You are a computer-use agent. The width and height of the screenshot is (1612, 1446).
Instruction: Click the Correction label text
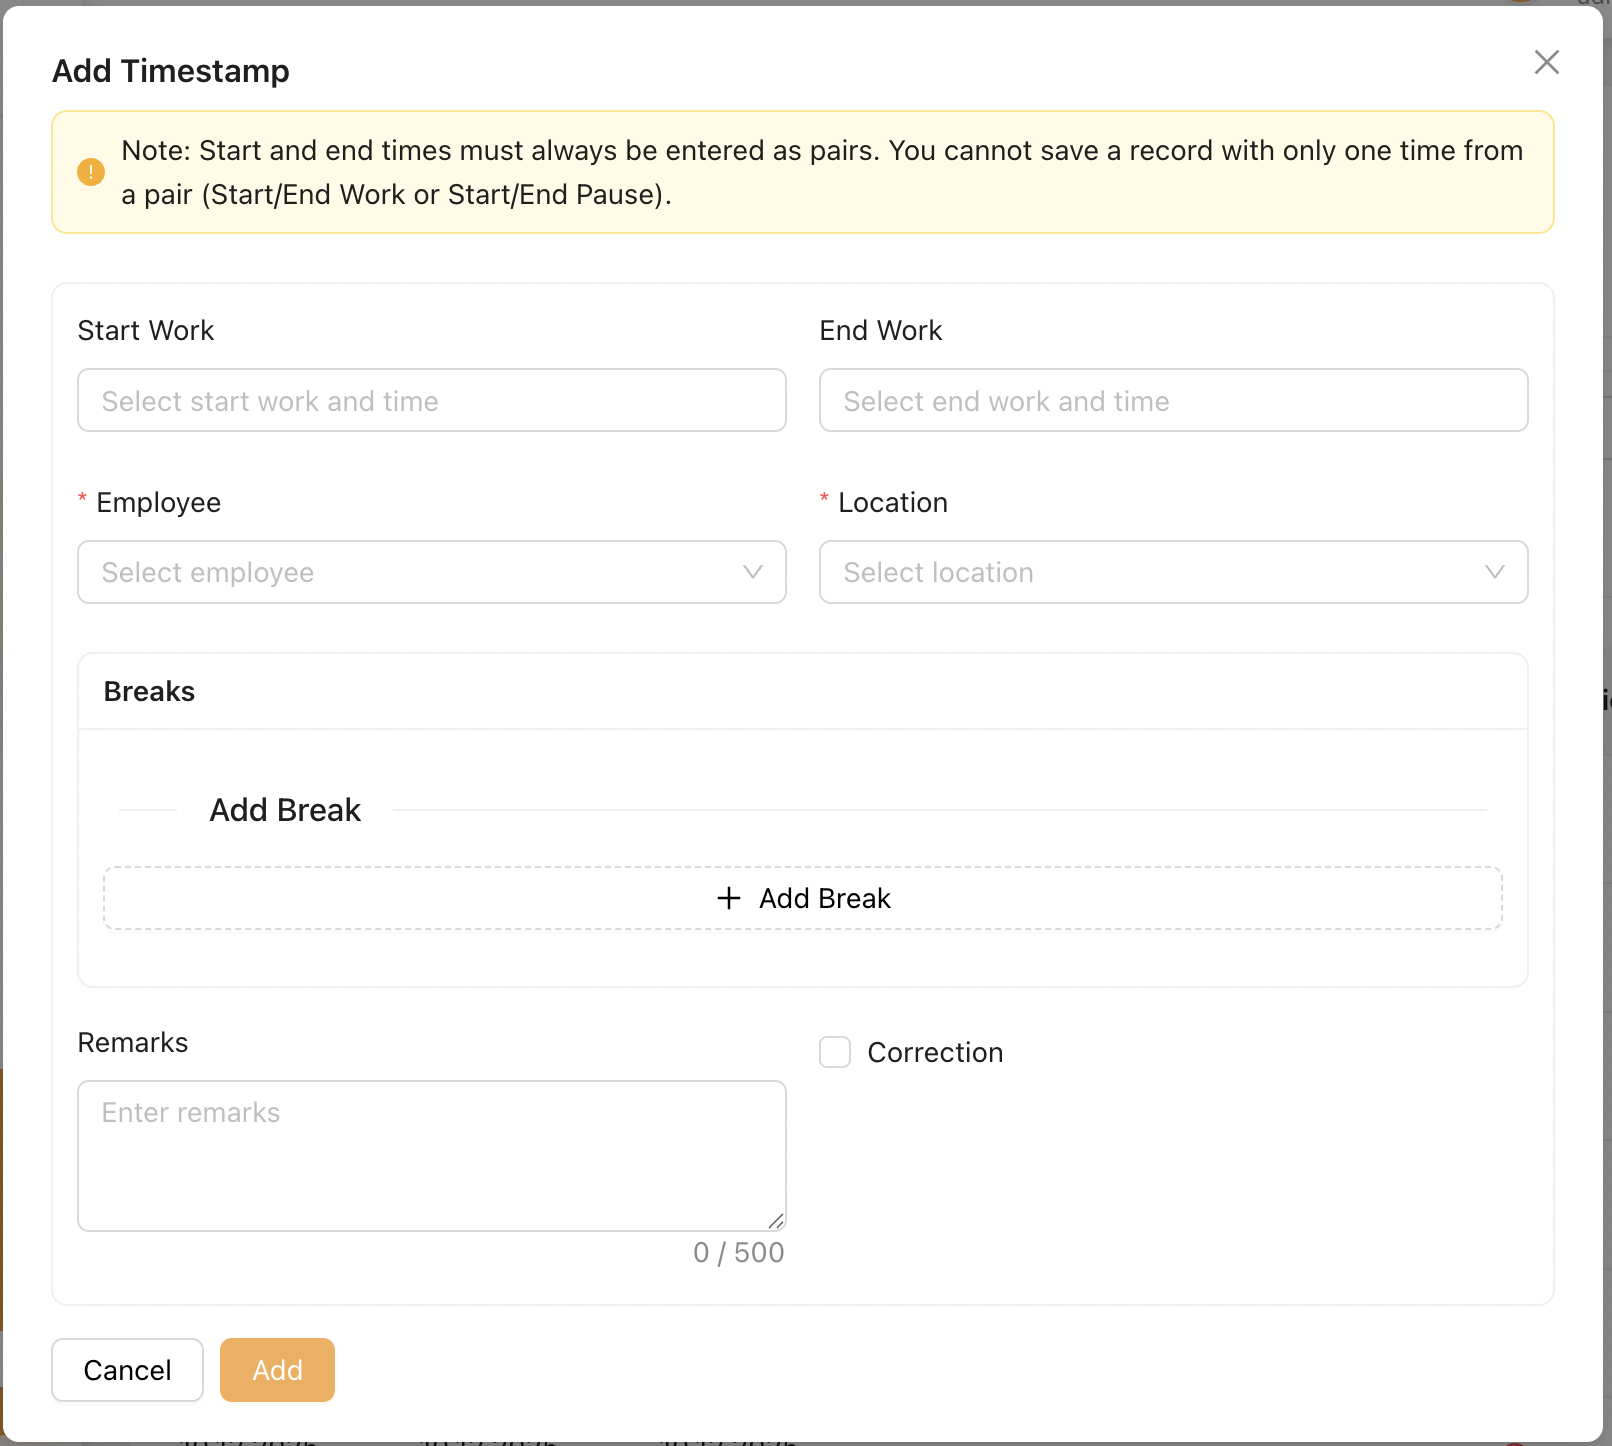pos(935,1052)
